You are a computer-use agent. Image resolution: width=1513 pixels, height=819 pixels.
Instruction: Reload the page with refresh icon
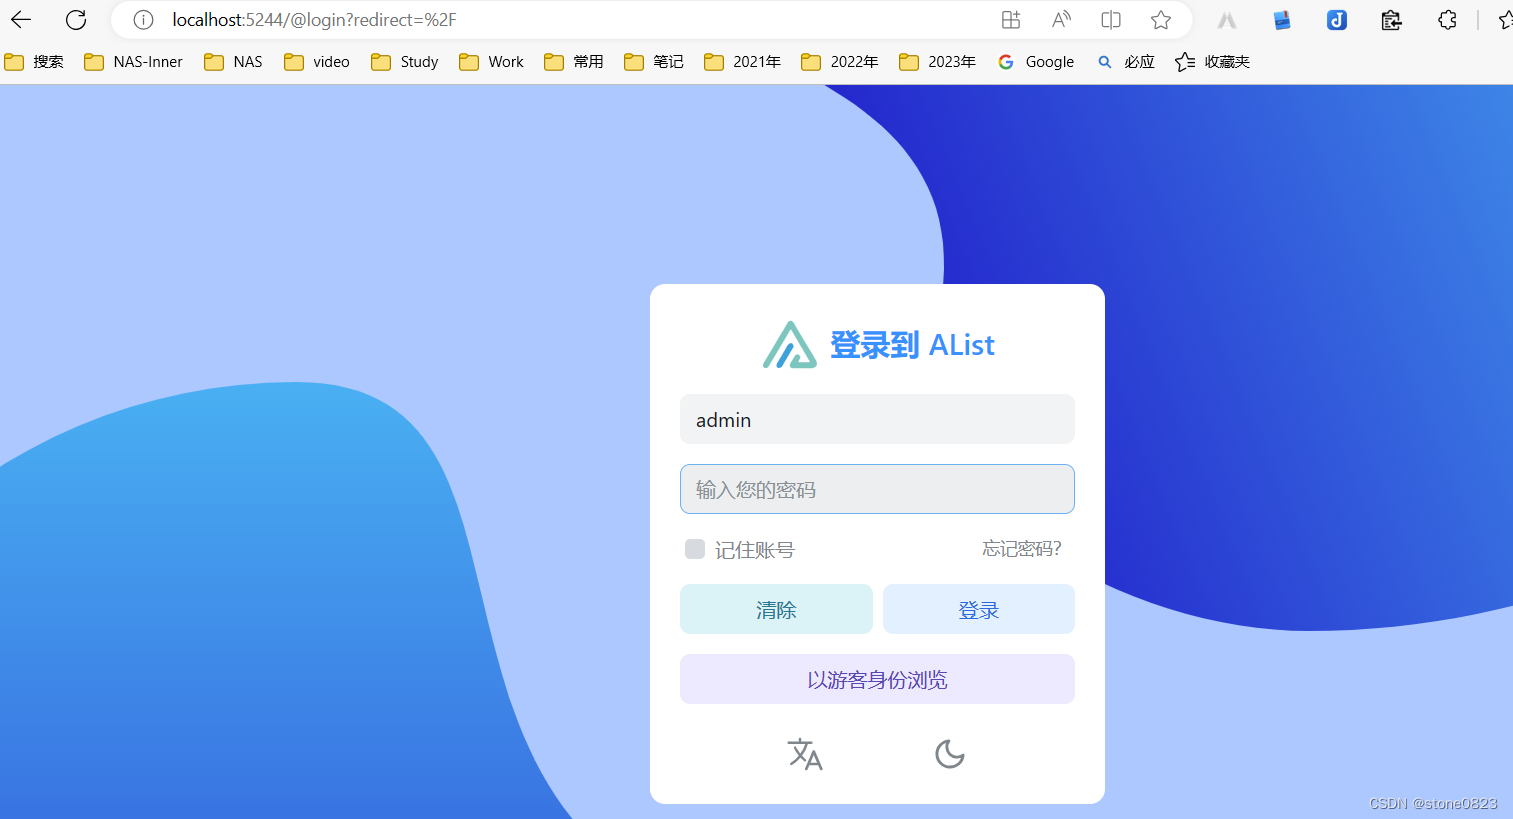76,20
